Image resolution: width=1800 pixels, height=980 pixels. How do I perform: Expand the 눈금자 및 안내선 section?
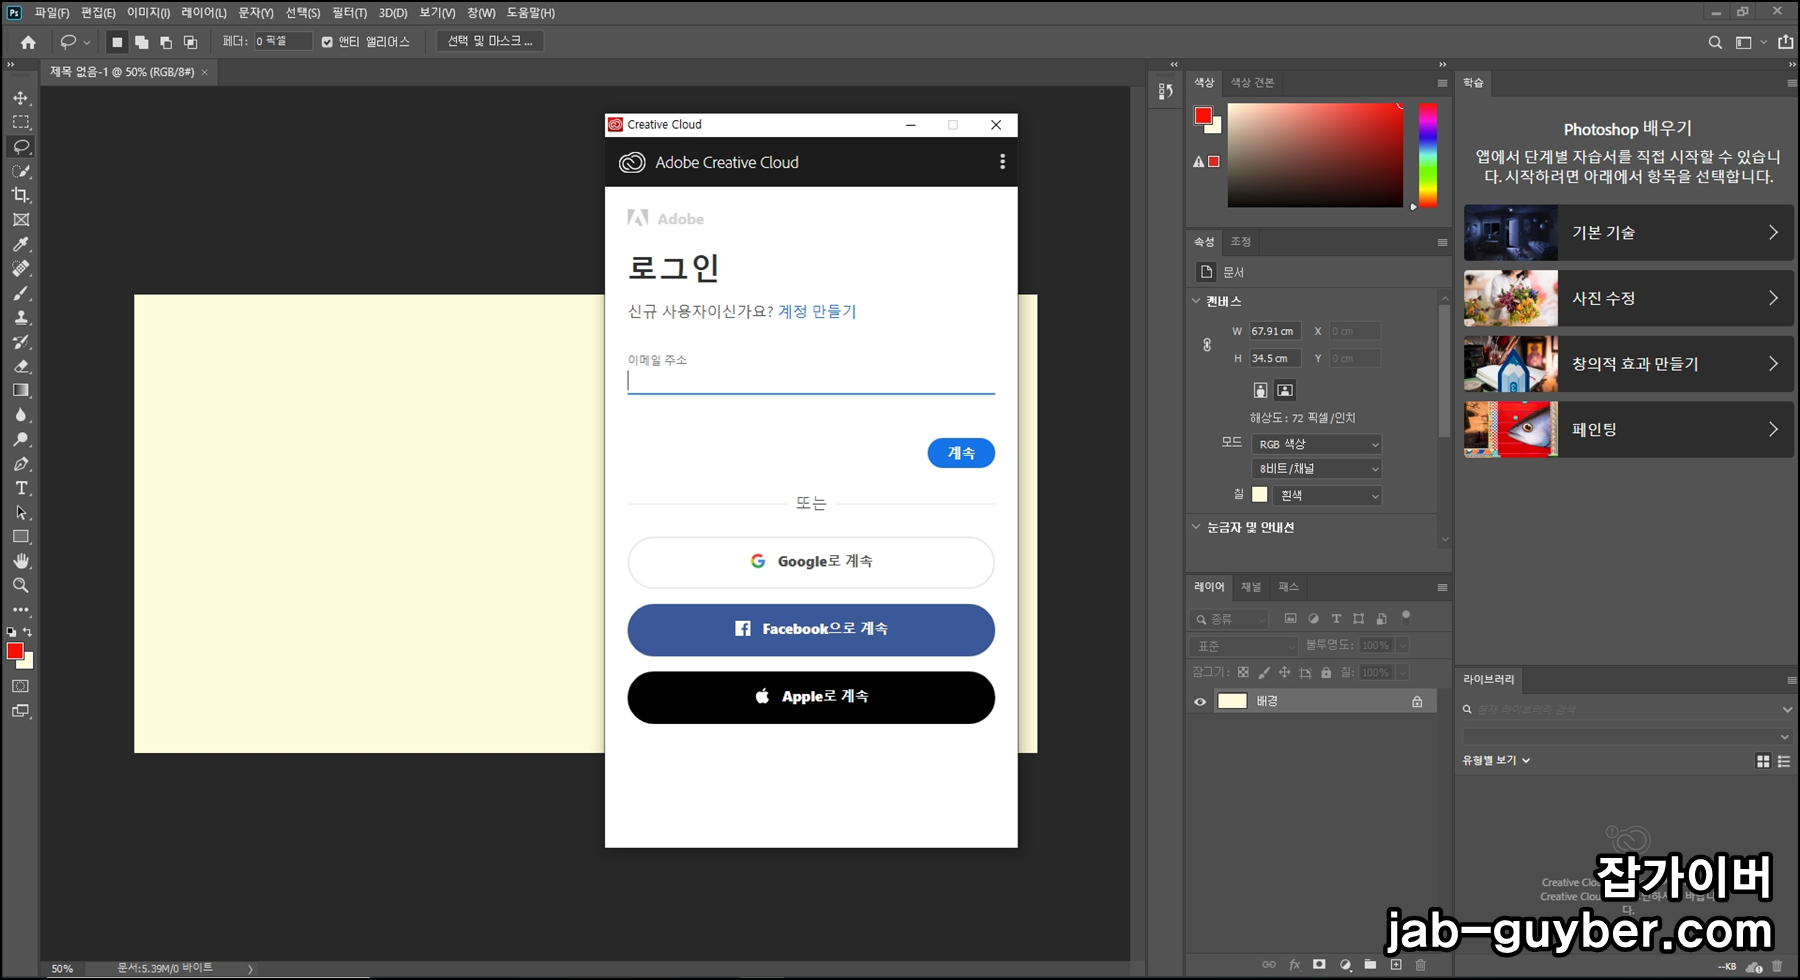(x=1196, y=527)
